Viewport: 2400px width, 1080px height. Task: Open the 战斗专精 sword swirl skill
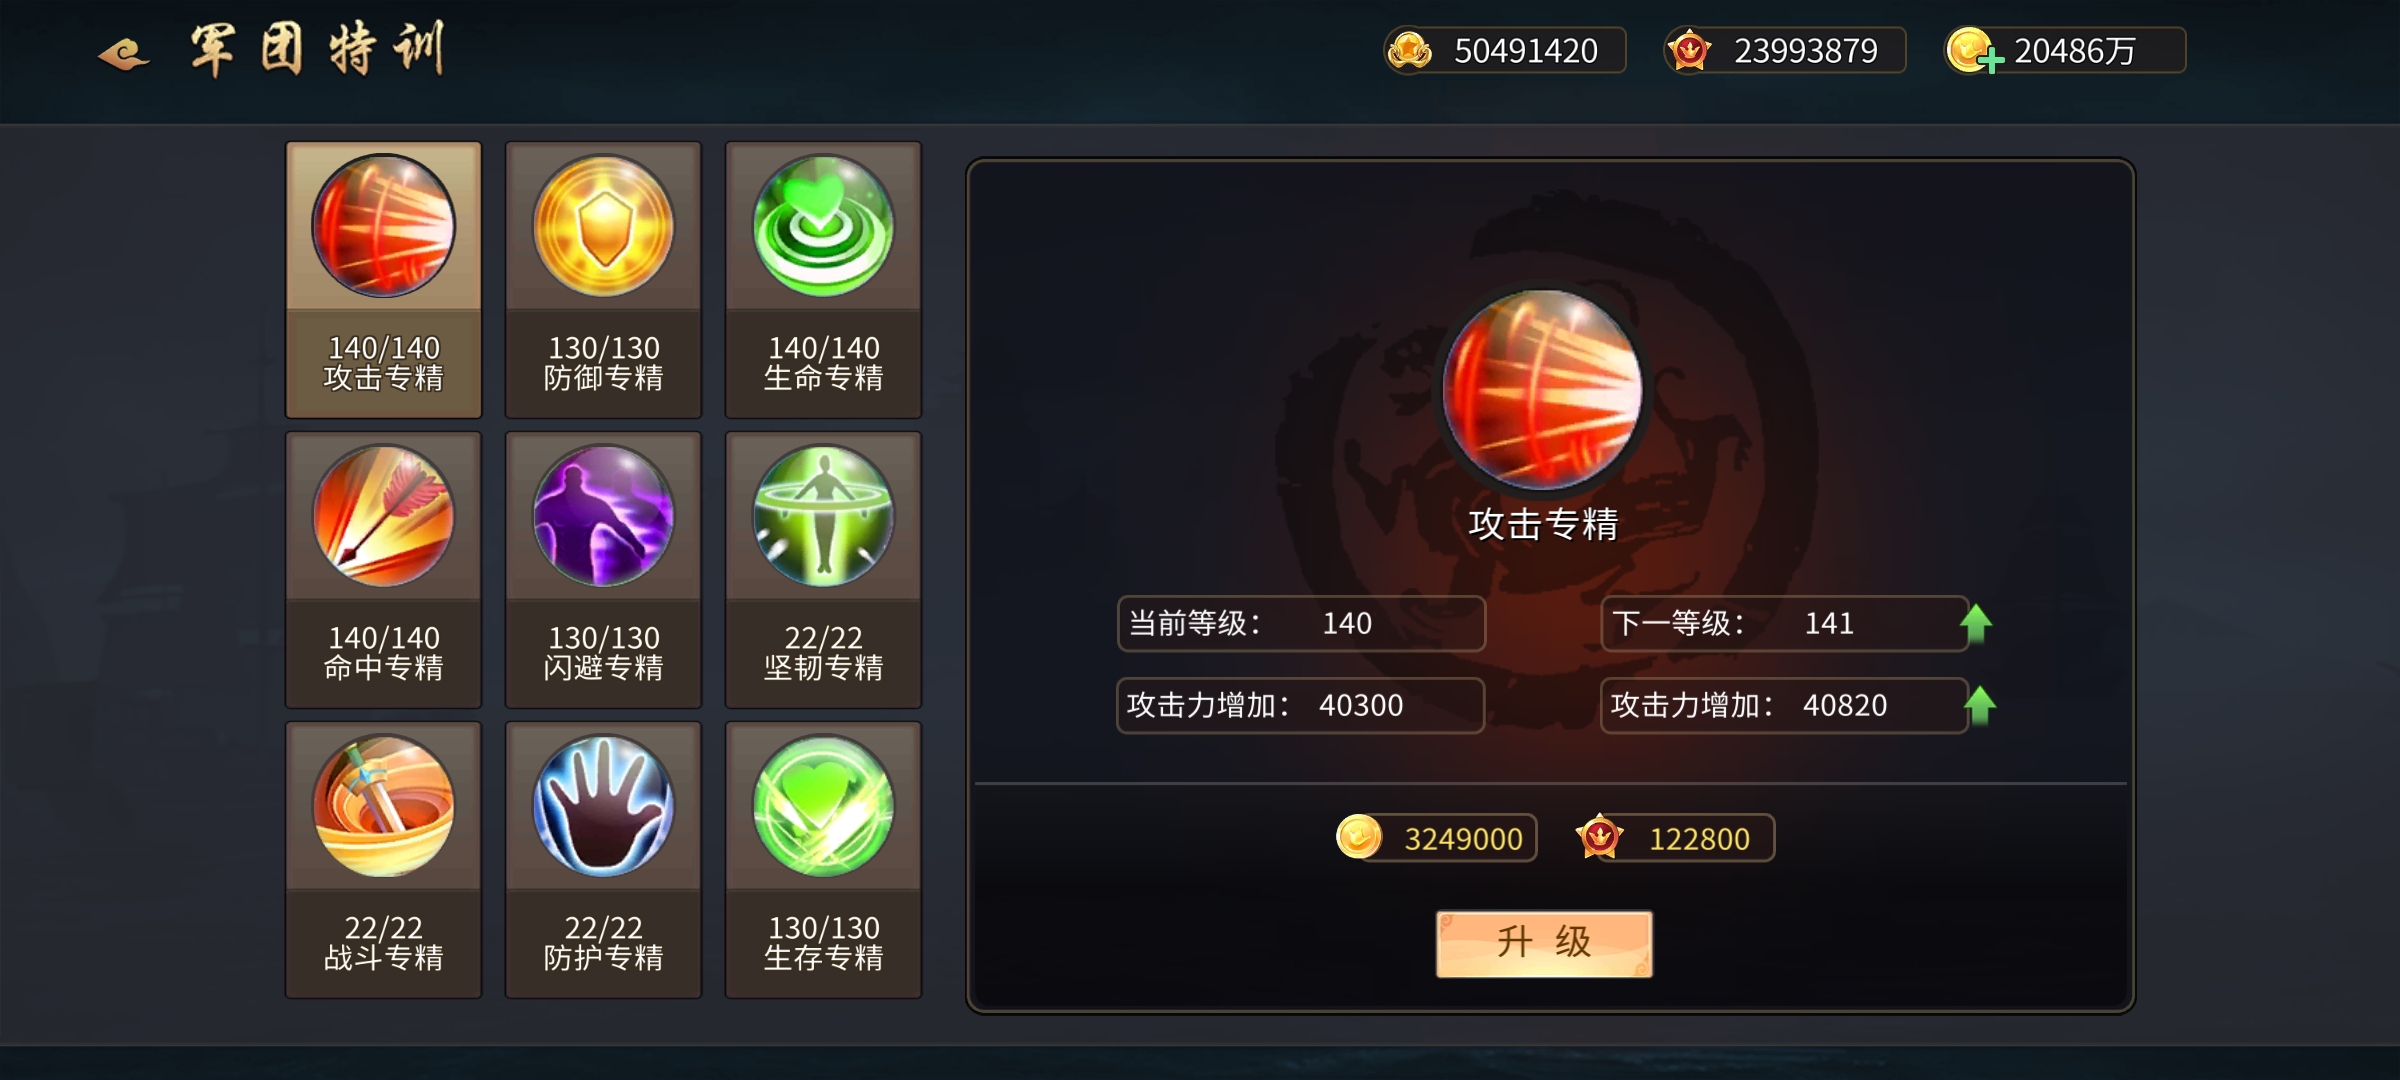pyautogui.click(x=383, y=806)
